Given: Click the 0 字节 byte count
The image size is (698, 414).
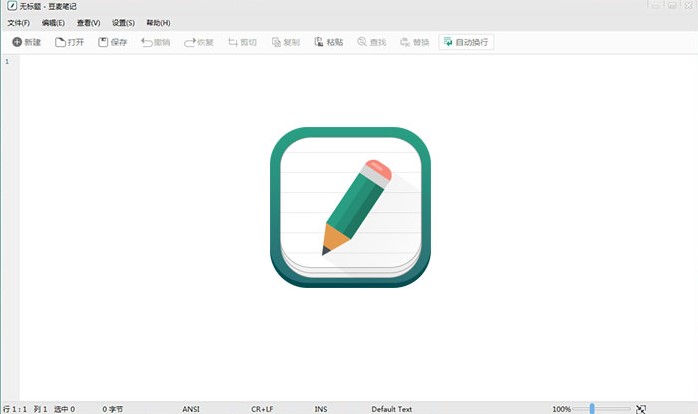Looking at the screenshot, I should coord(113,409).
